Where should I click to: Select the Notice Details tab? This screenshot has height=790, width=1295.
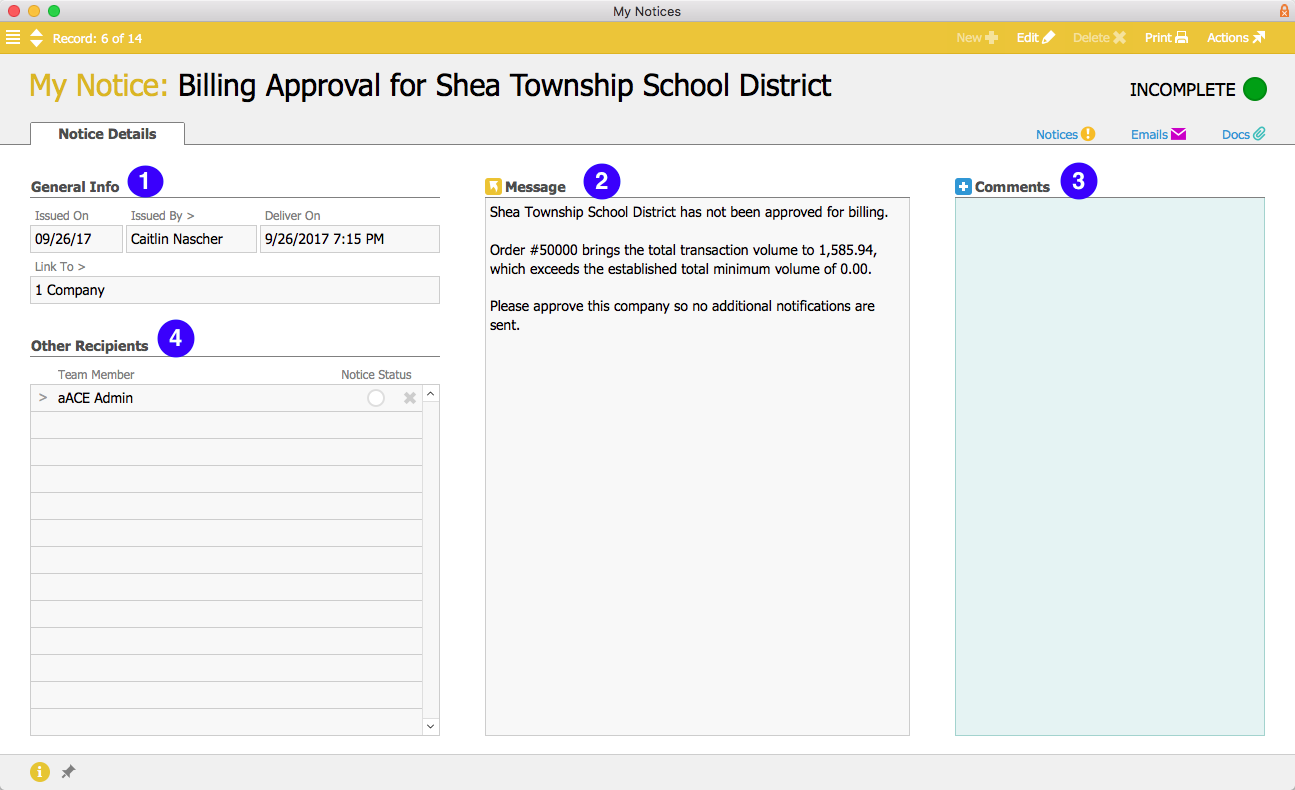(x=107, y=134)
